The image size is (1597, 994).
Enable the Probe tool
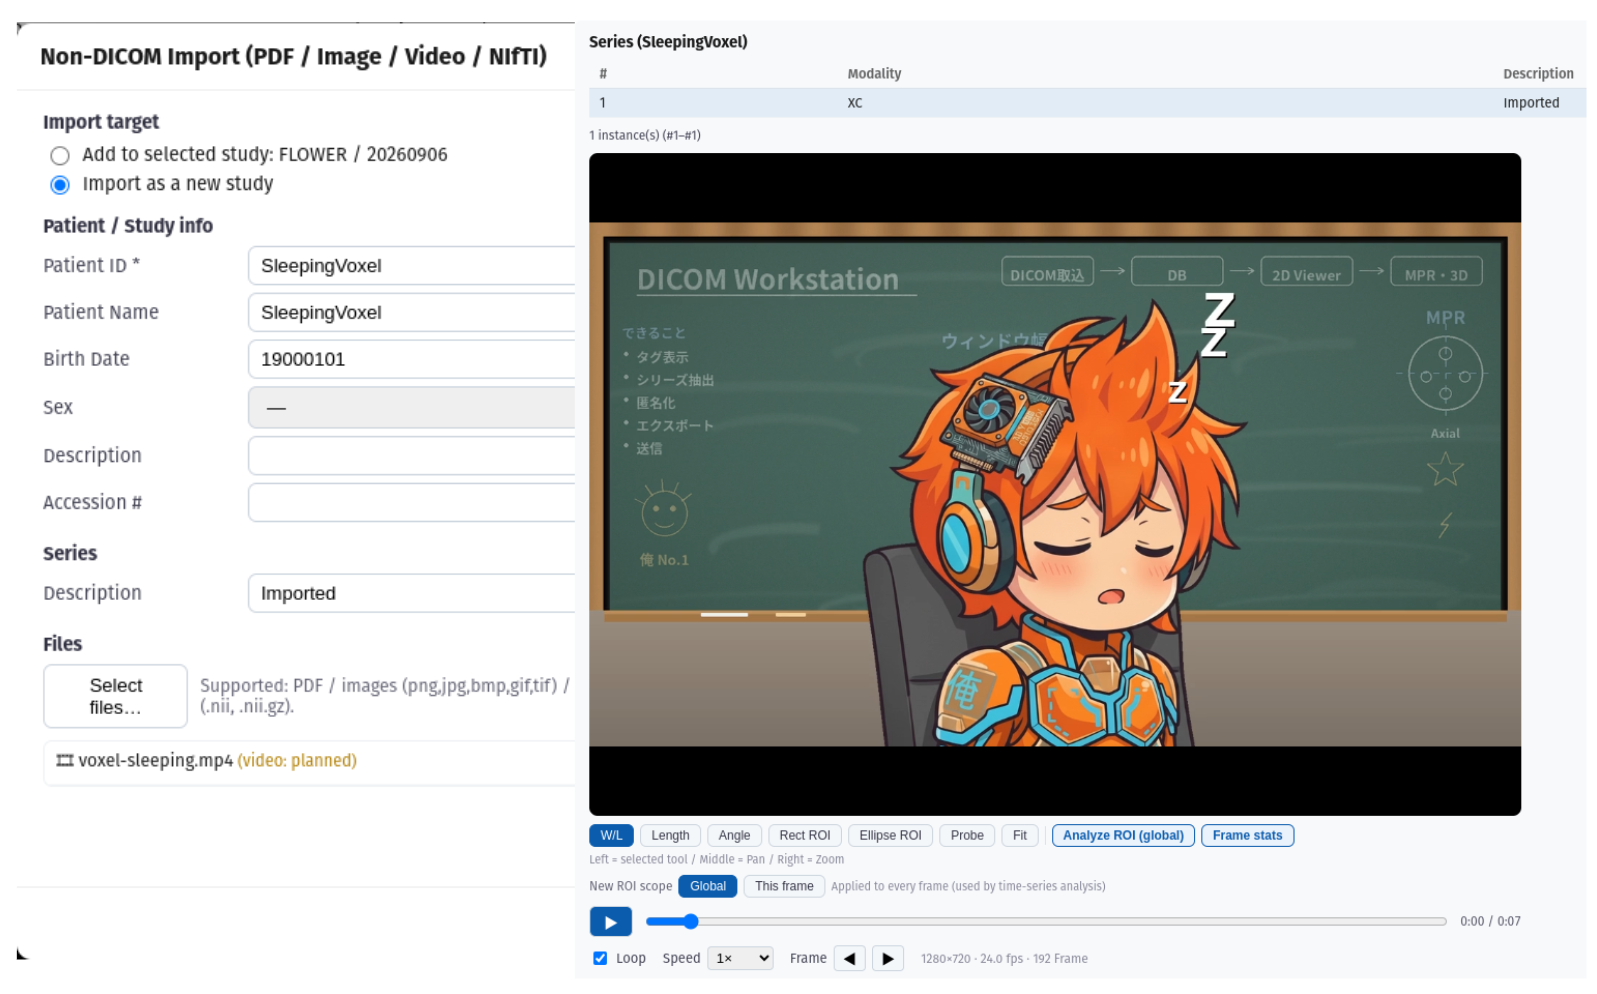tap(967, 835)
